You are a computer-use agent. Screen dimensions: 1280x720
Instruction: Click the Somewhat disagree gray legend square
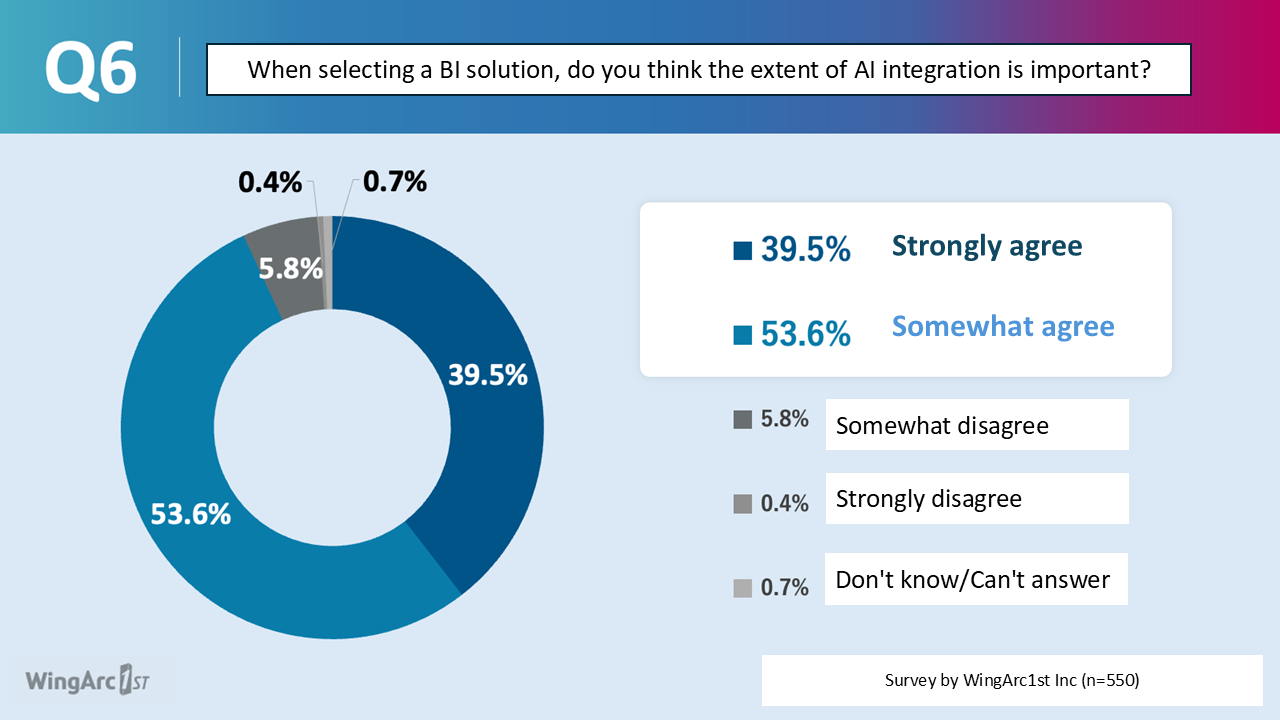point(742,420)
